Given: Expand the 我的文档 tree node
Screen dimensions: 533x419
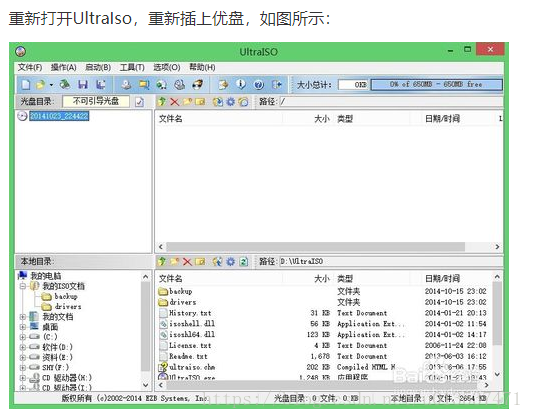Looking at the screenshot, I should (x=23, y=317).
